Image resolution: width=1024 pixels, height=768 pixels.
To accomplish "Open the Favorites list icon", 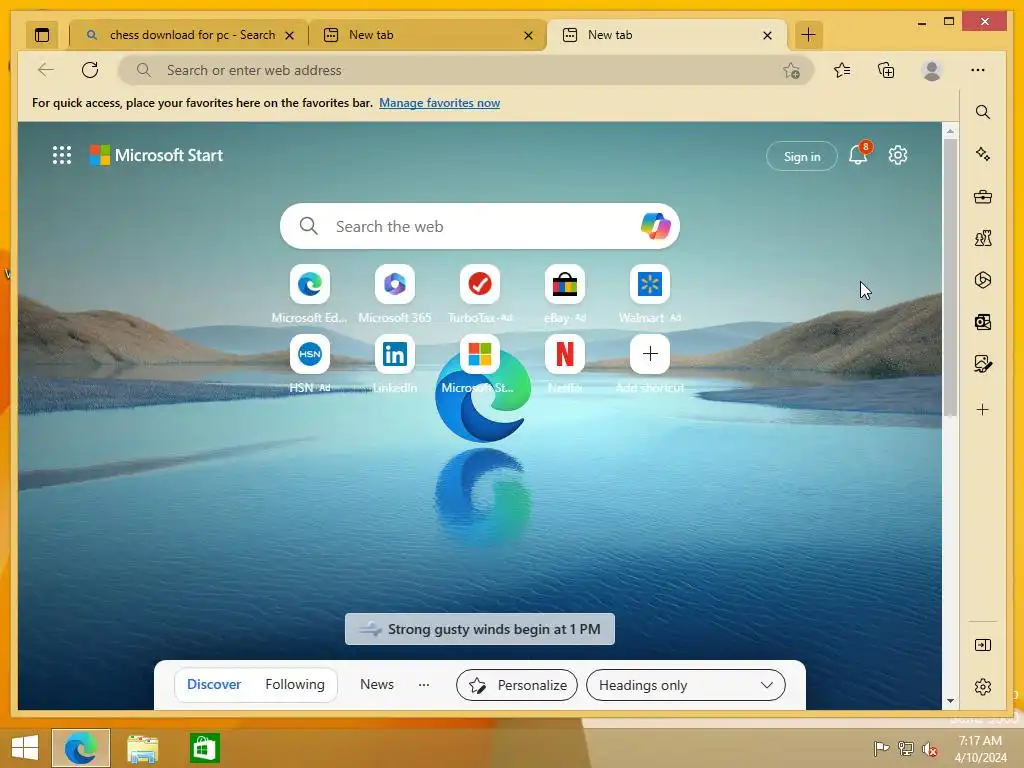I will coord(842,70).
